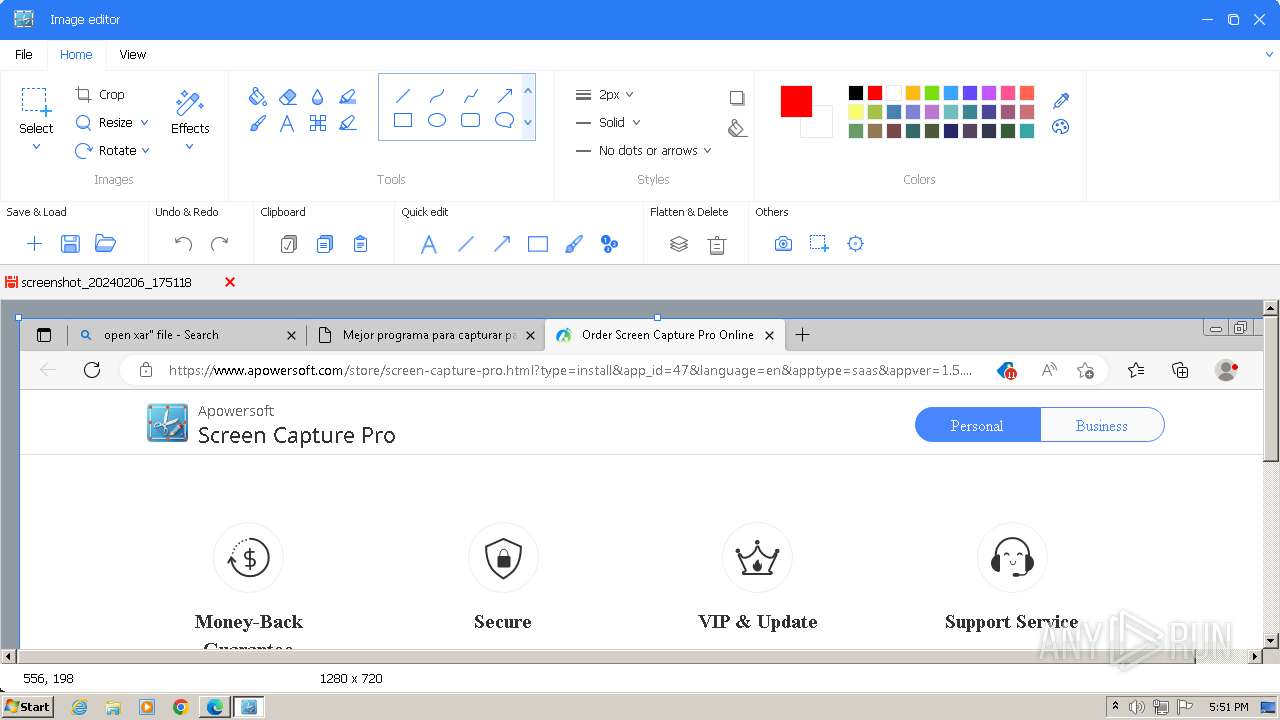1280x720 pixels.
Task: Choose the speech bubble shape
Action: pos(505,120)
